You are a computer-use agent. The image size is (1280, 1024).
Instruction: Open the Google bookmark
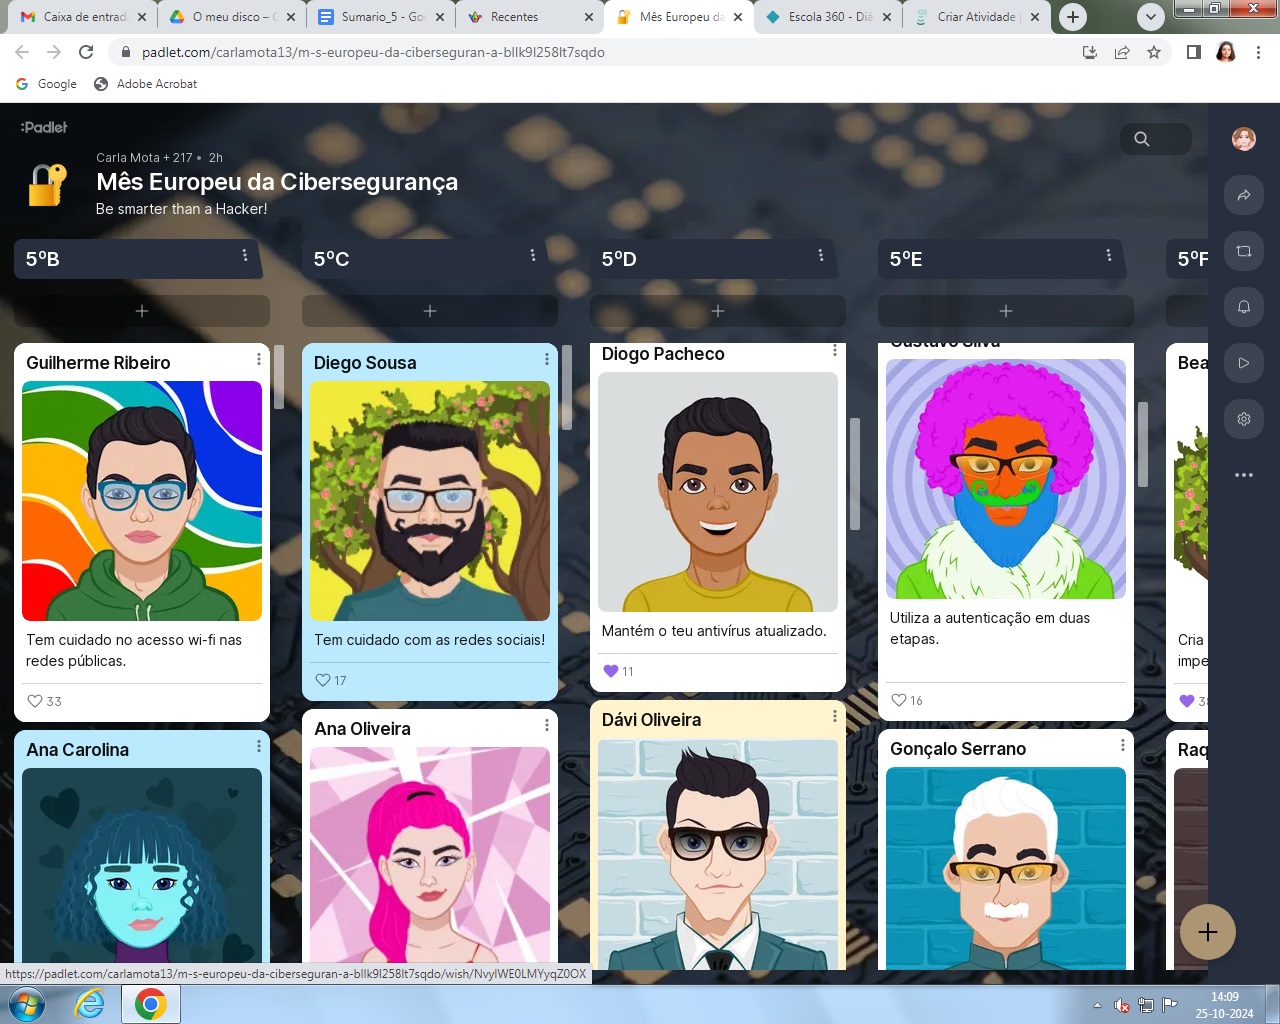pyautogui.click(x=46, y=84)
